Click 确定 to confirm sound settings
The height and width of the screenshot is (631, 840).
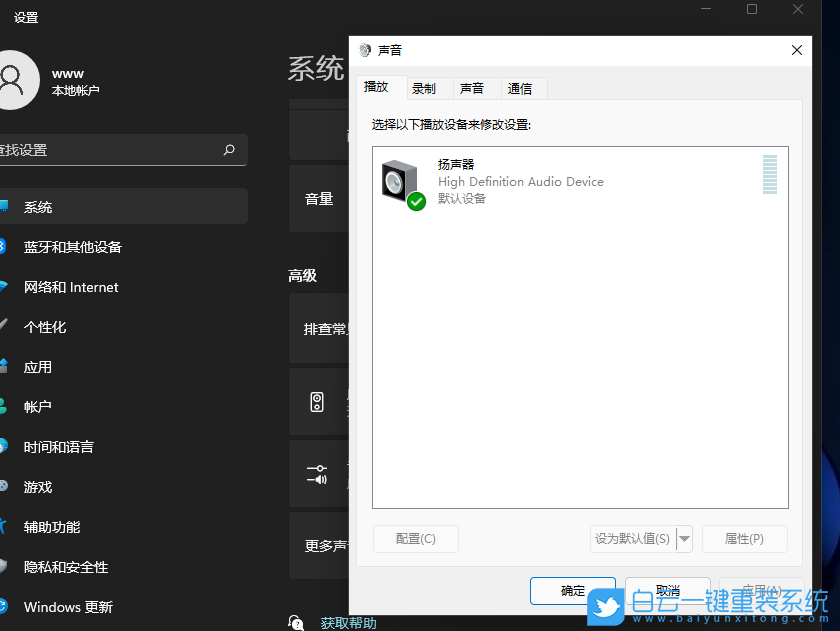tap(572, 591)
